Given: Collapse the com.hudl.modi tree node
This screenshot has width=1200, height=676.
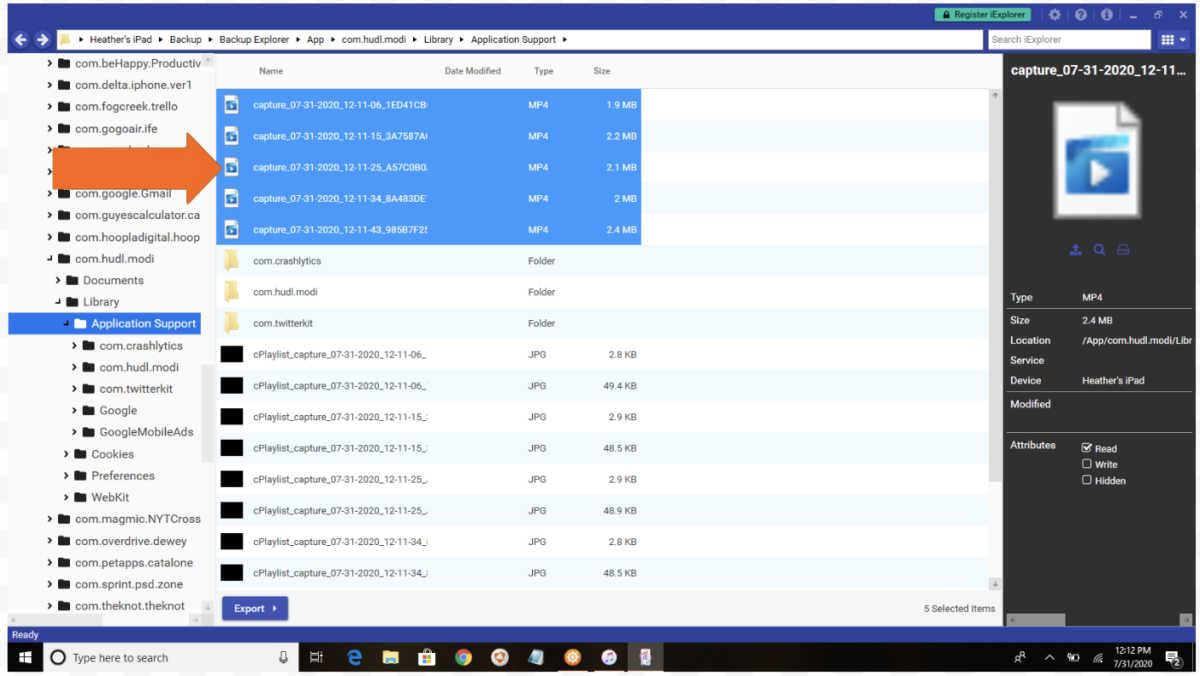Looking at the screenshot, I should (x=51, y=259).
